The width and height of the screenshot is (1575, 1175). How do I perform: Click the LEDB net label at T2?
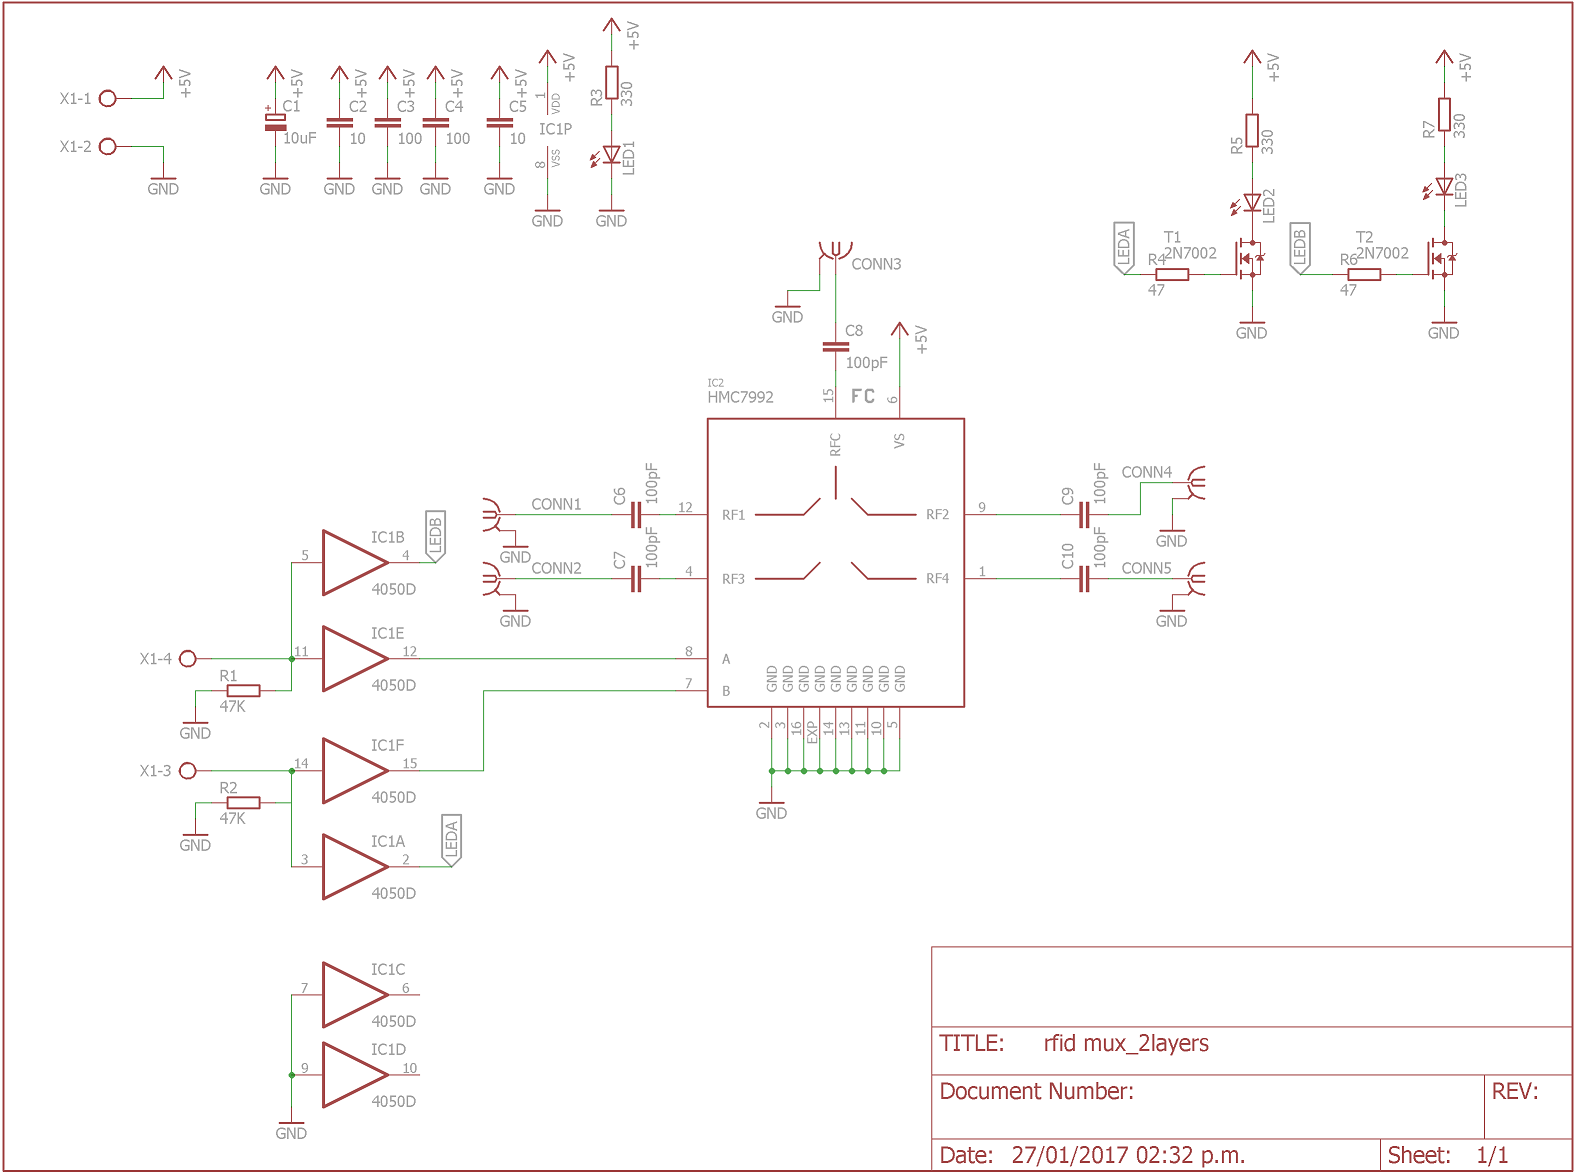[x=1299, y=248]
